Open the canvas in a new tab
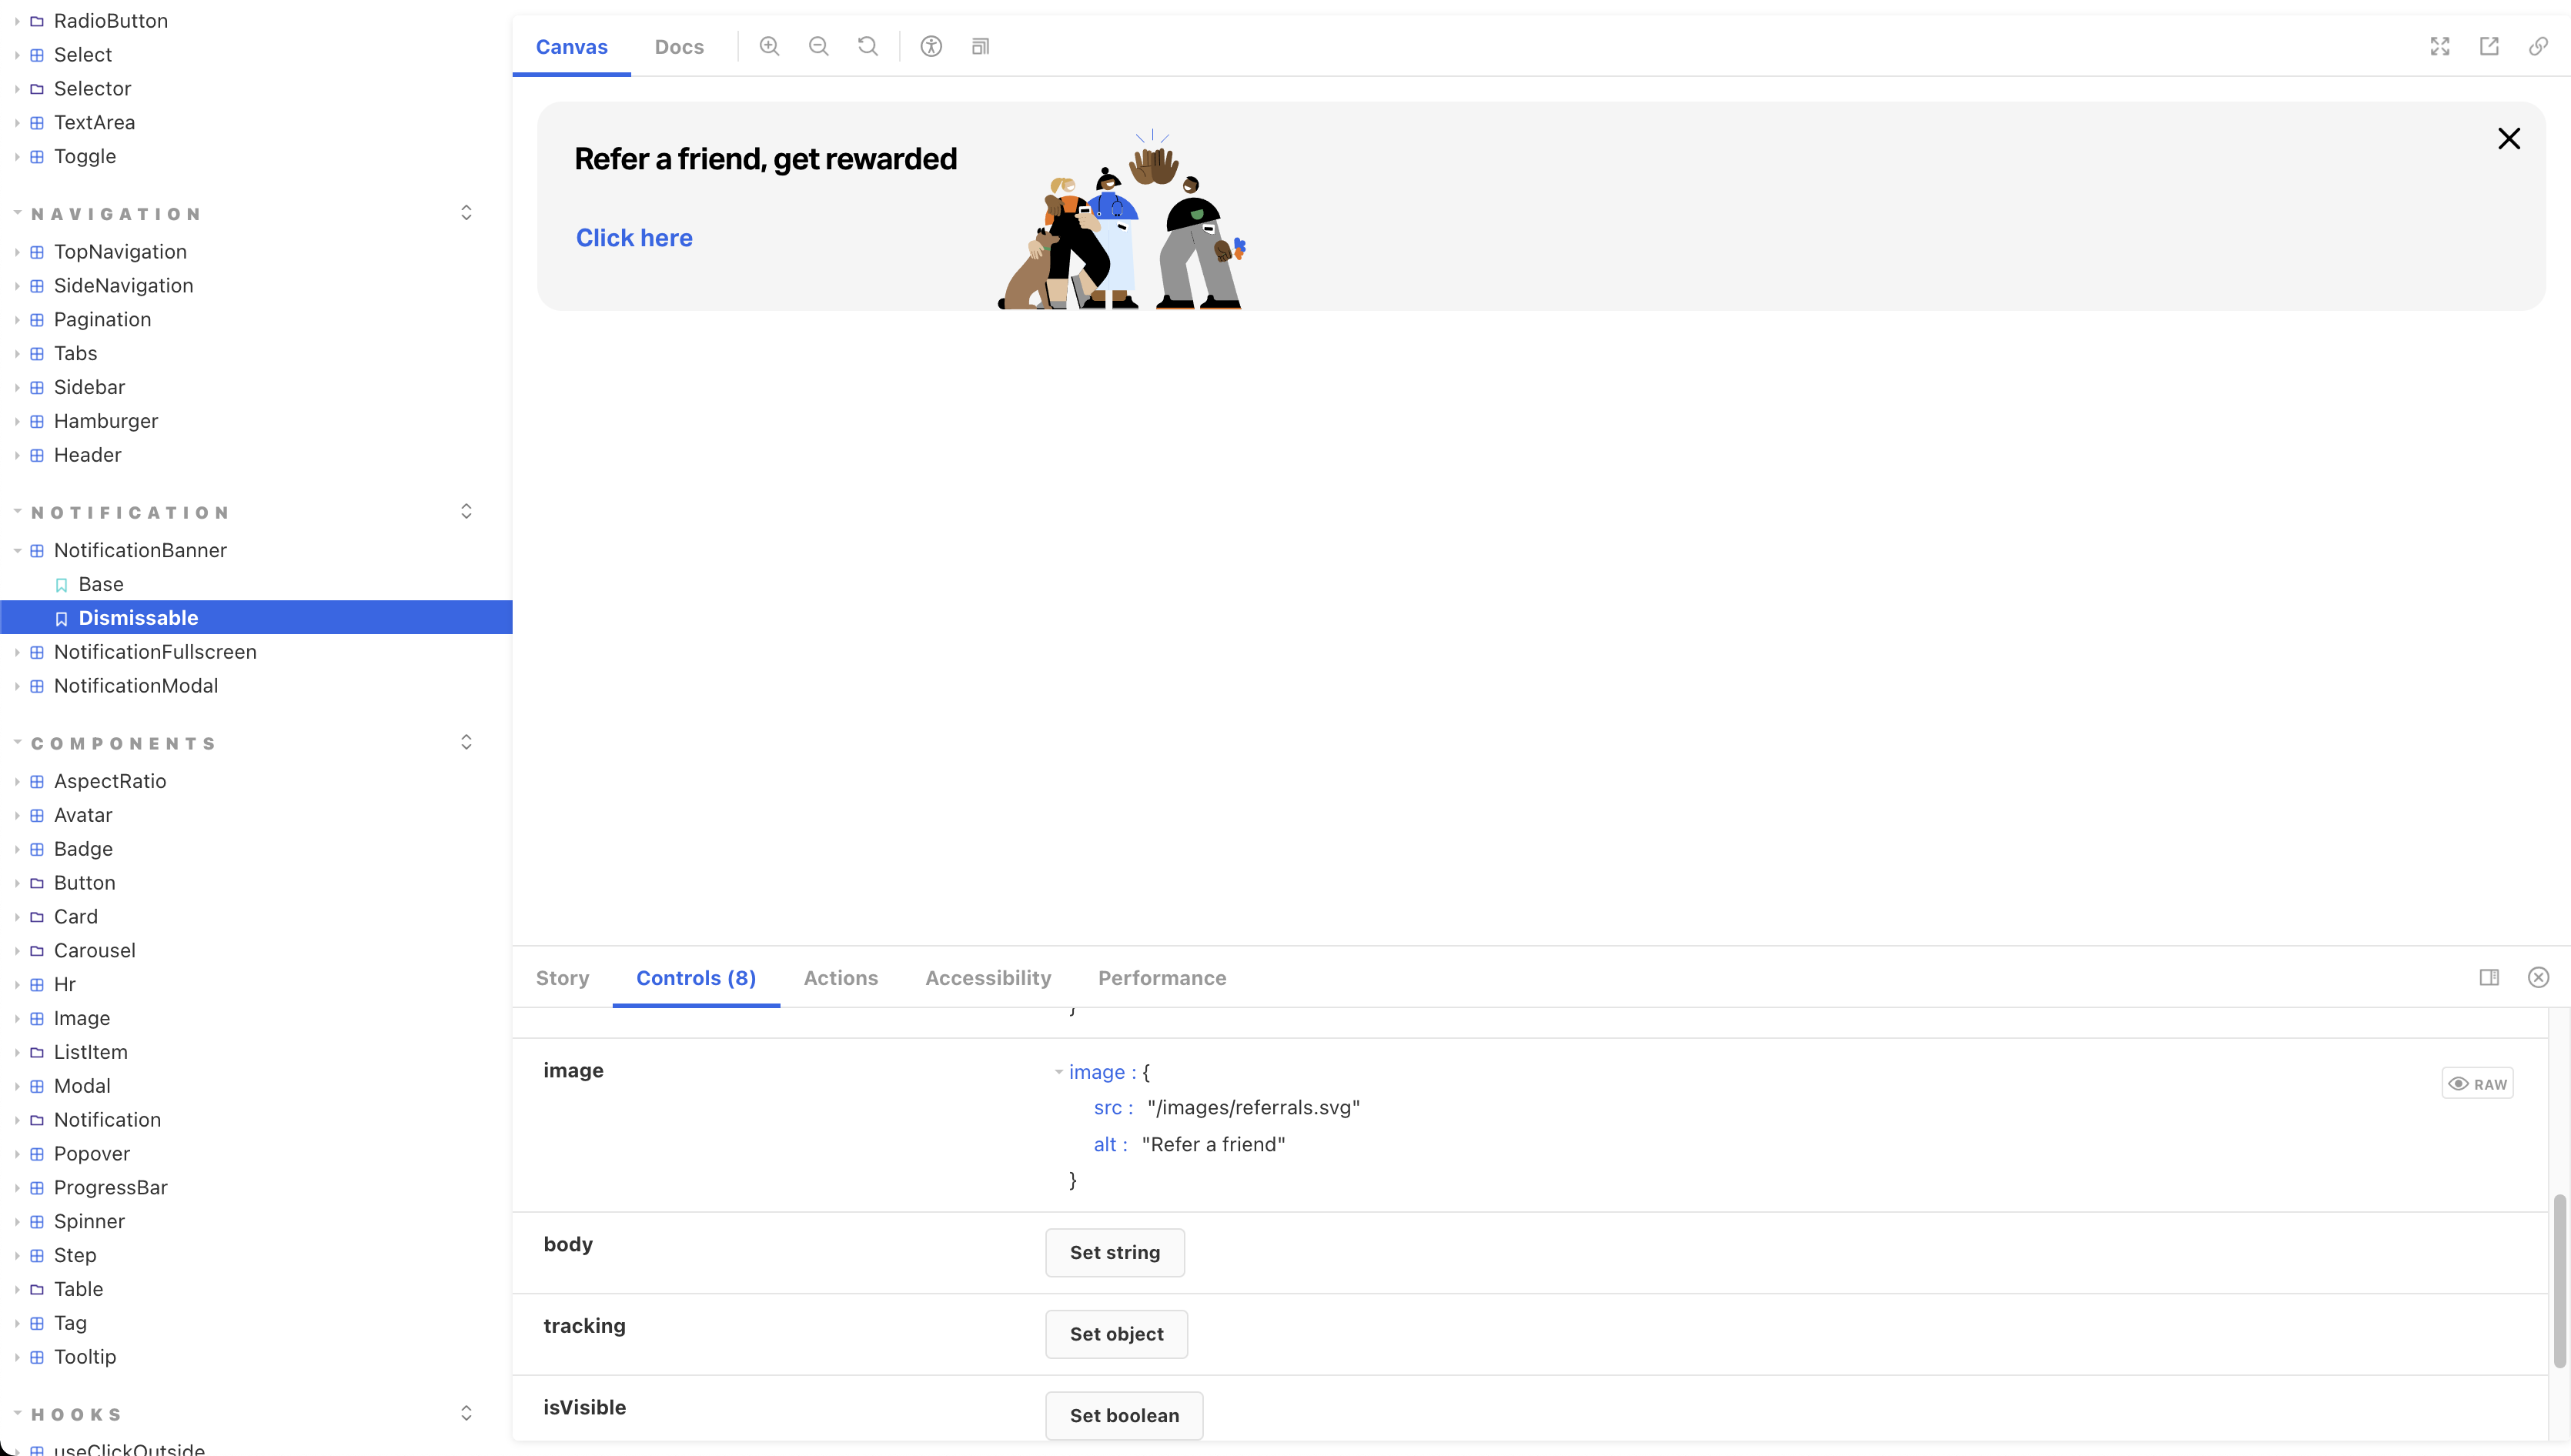2571x1456 pixels. pyautogui.click(x=2489, y=46)
